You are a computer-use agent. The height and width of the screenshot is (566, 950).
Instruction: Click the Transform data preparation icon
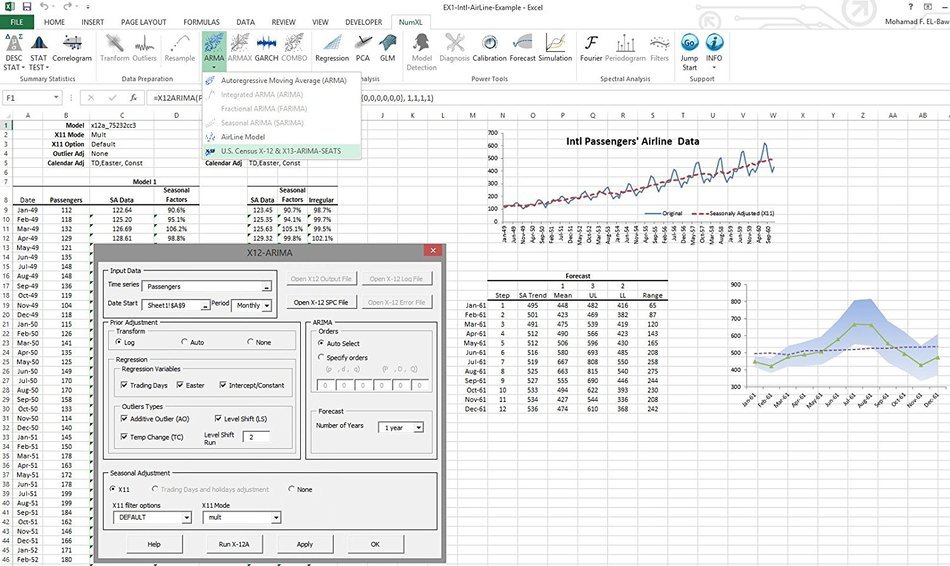(x=115, y=48)
